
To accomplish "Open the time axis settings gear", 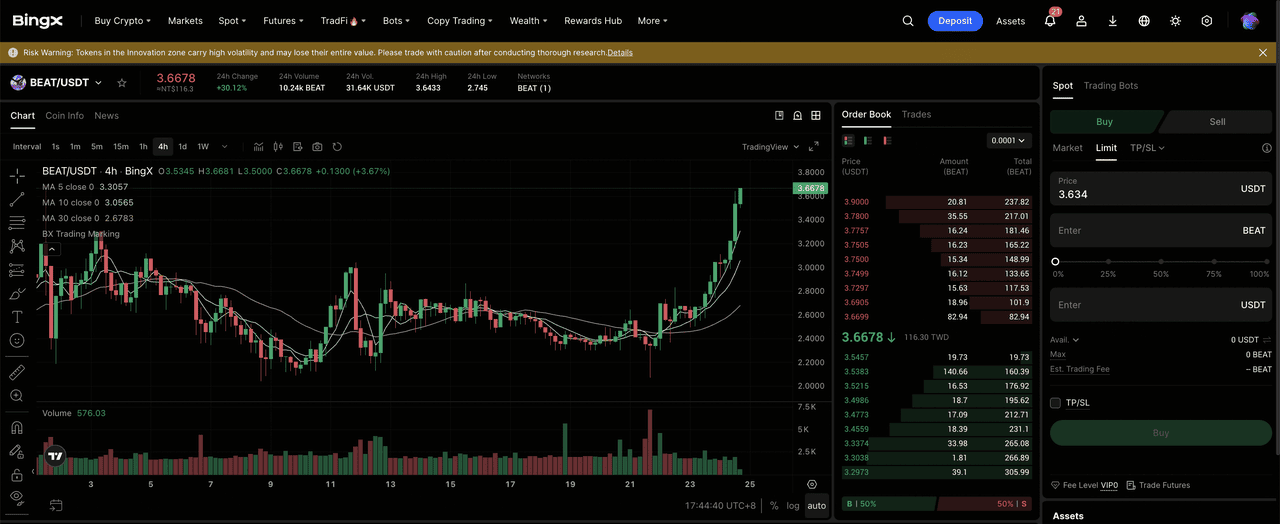I will click(811, 484).
